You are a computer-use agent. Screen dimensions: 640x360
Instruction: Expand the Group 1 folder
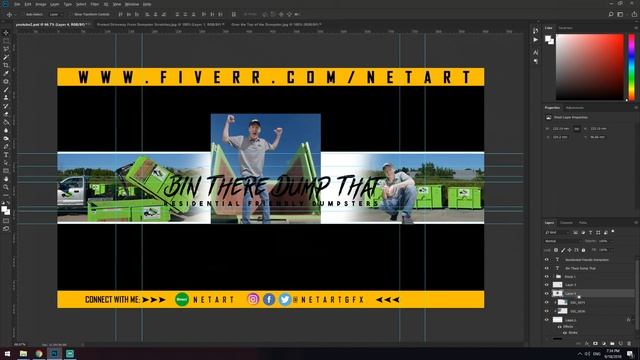coord(554,277)
